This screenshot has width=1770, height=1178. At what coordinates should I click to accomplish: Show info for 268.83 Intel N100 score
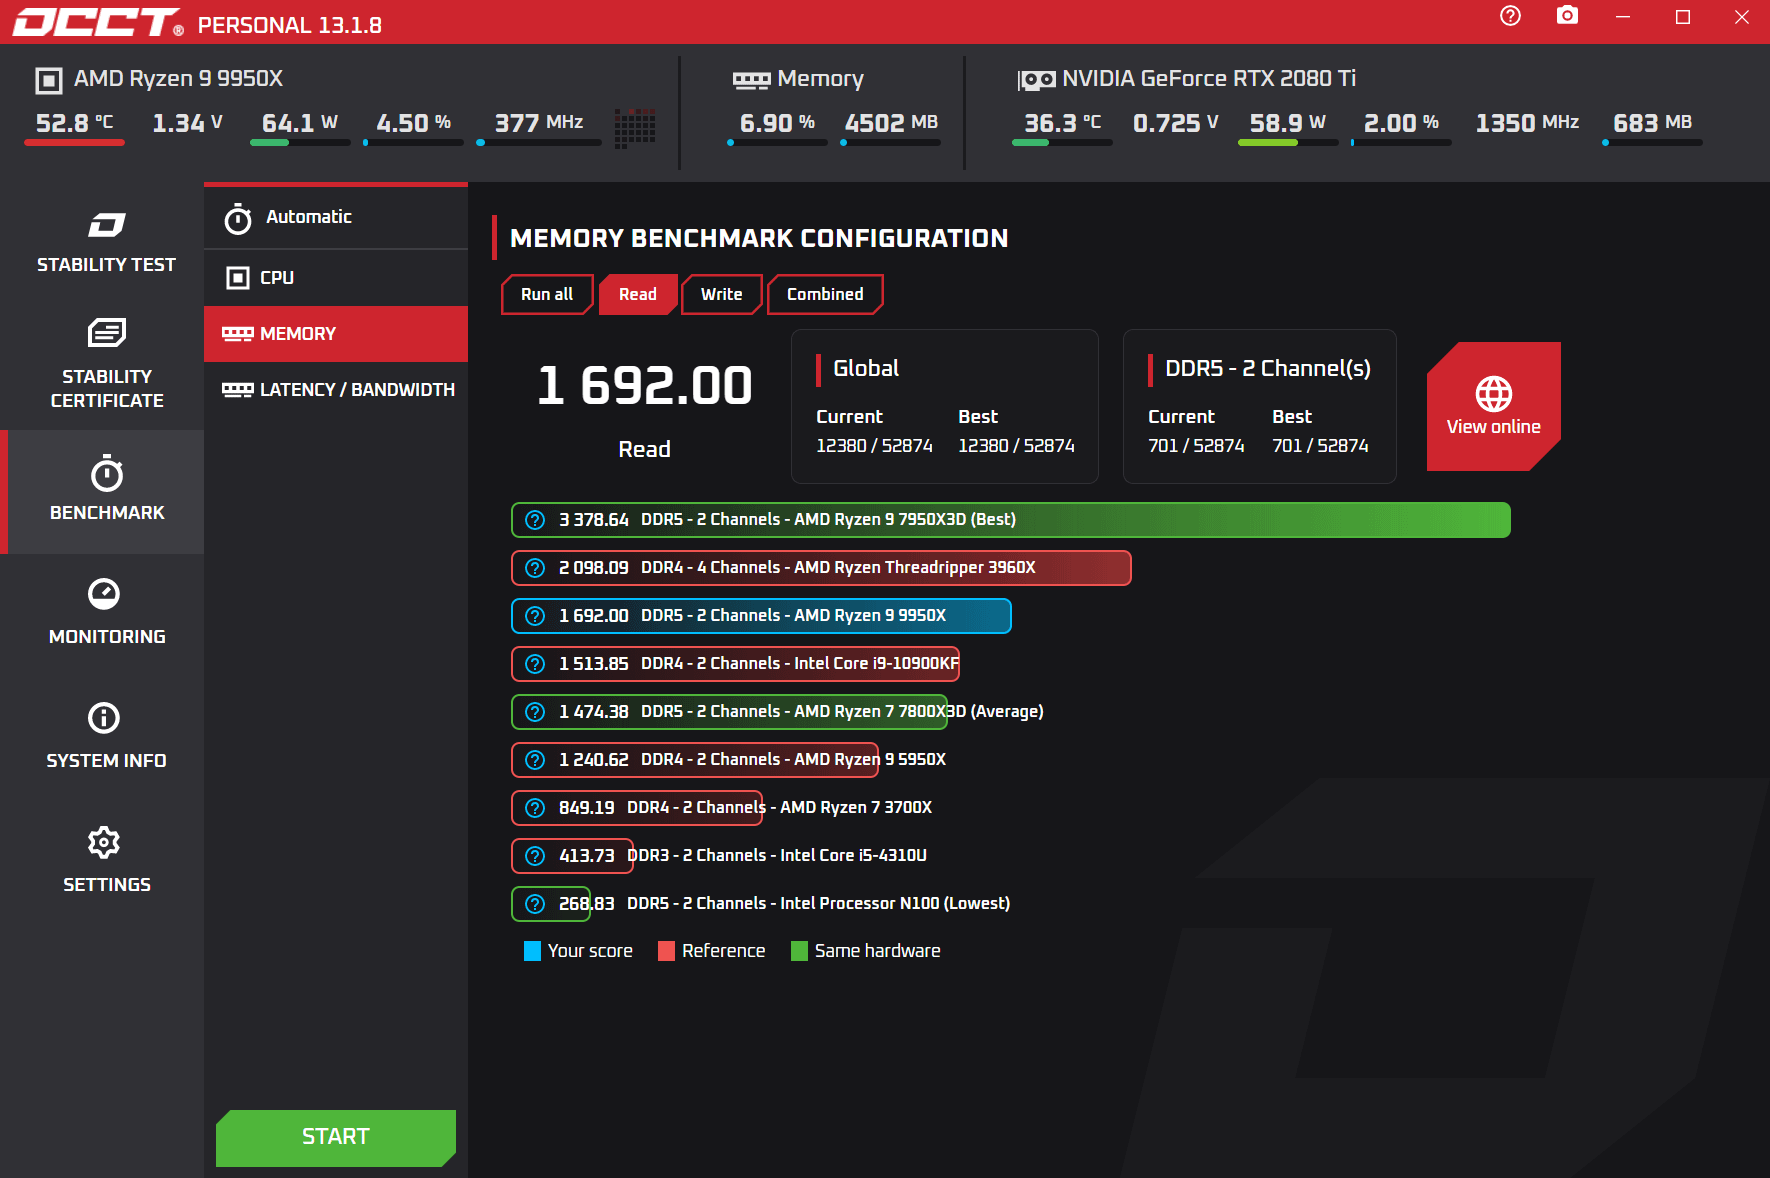(x=535, y=904)
